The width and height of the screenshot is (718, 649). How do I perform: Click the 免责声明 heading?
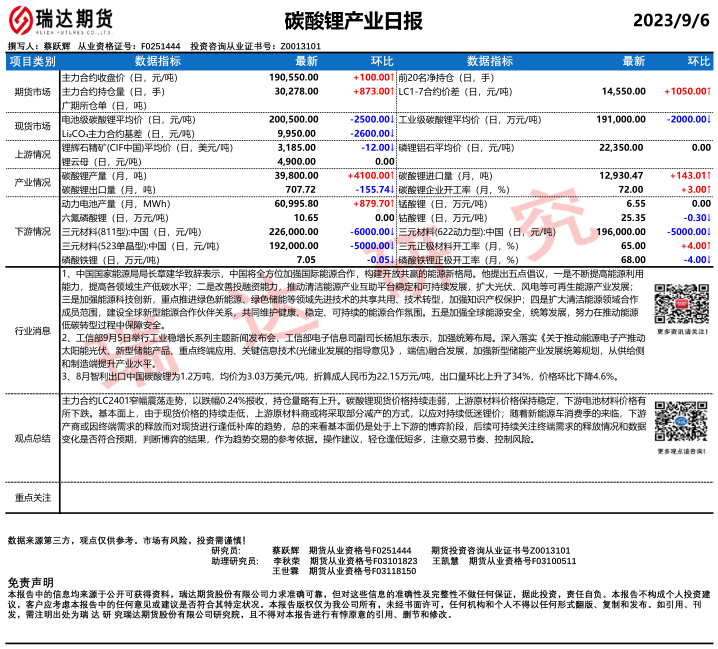[30, 582]
